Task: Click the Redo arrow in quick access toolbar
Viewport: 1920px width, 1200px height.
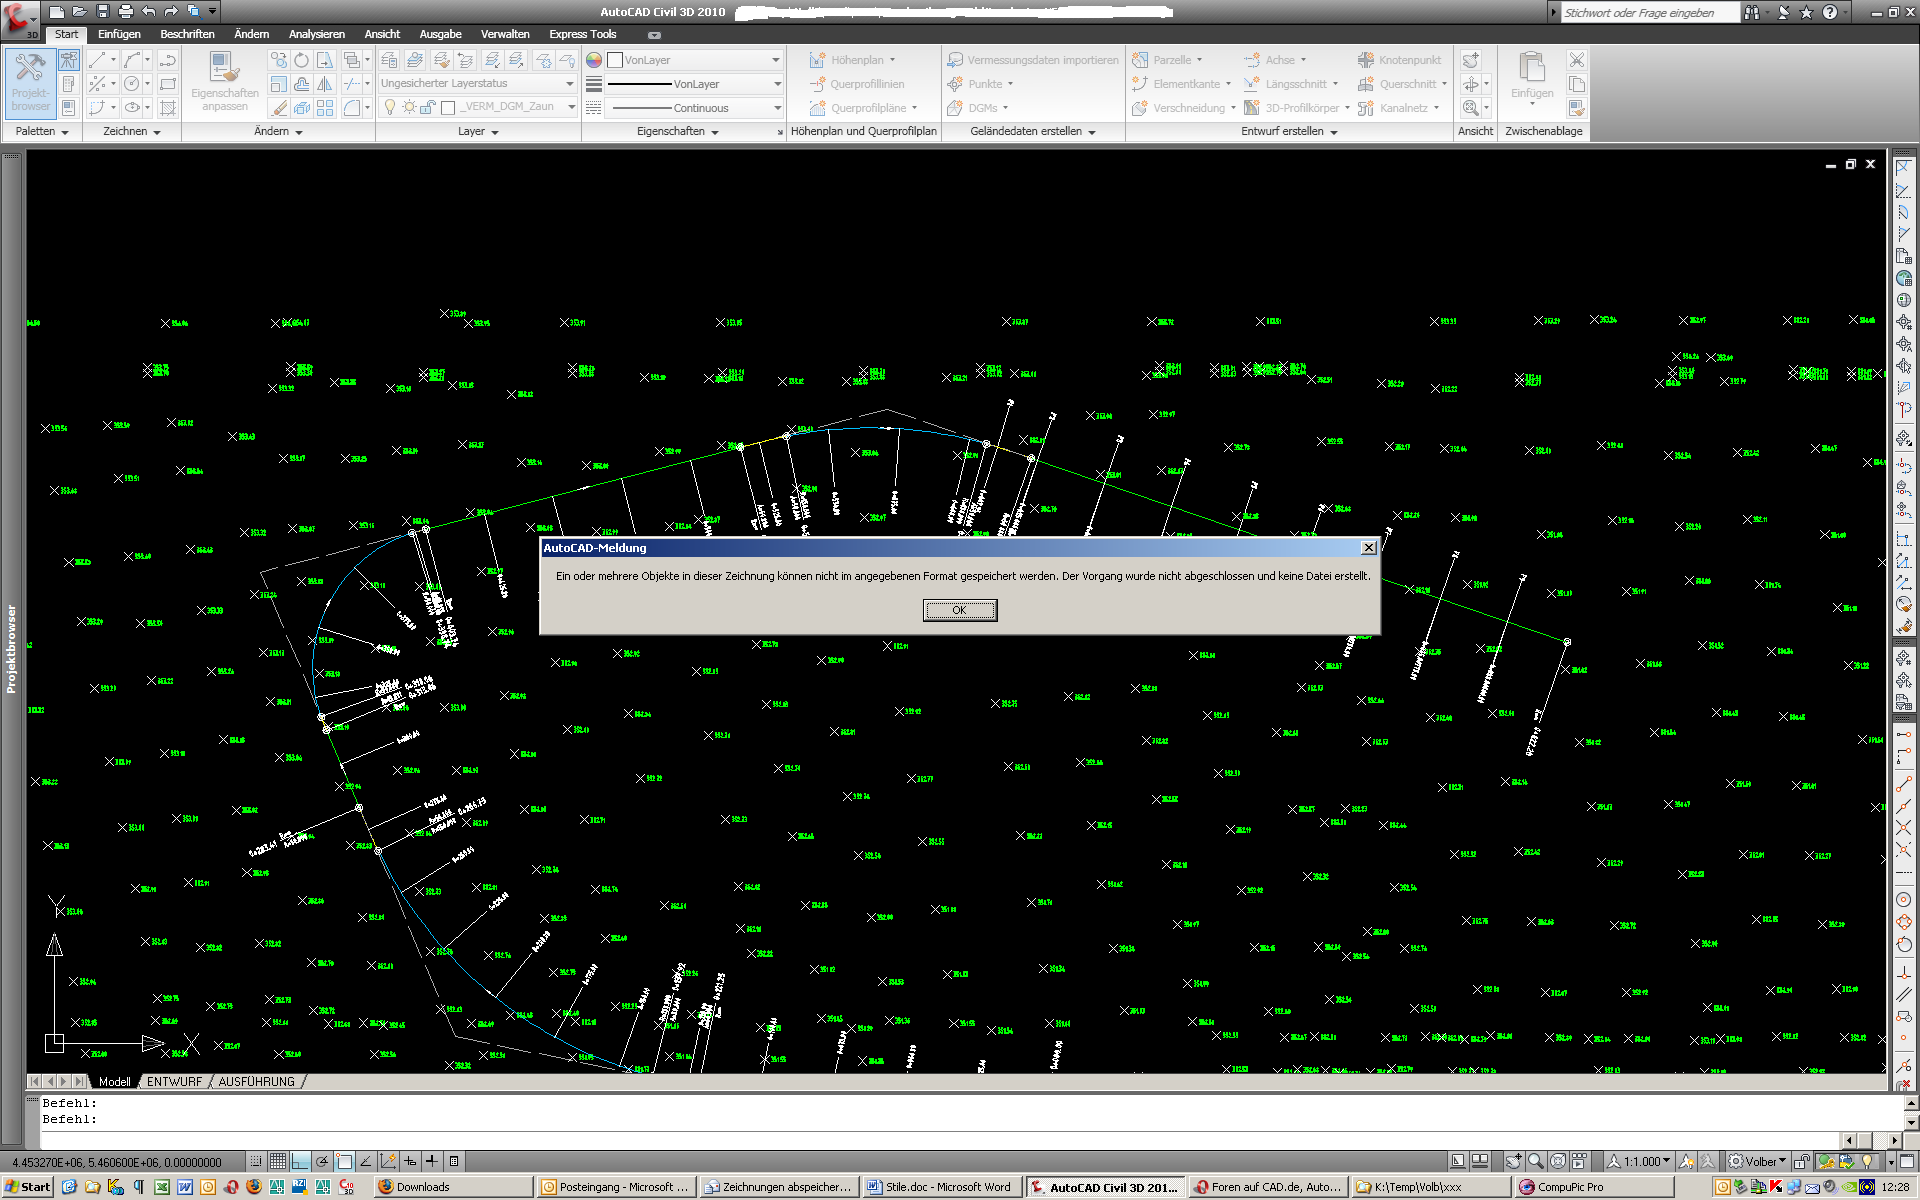Action: [x=171, y=11]
